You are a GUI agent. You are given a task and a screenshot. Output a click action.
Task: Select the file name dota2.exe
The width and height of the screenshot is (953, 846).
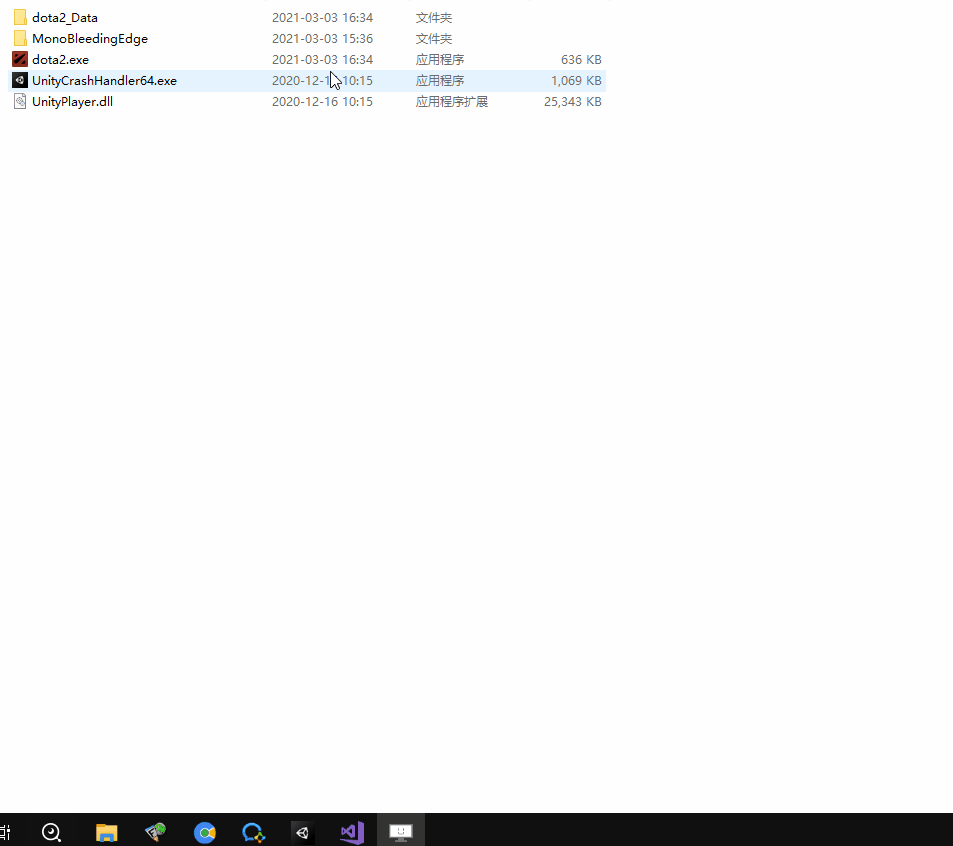[x=61, y=60]
